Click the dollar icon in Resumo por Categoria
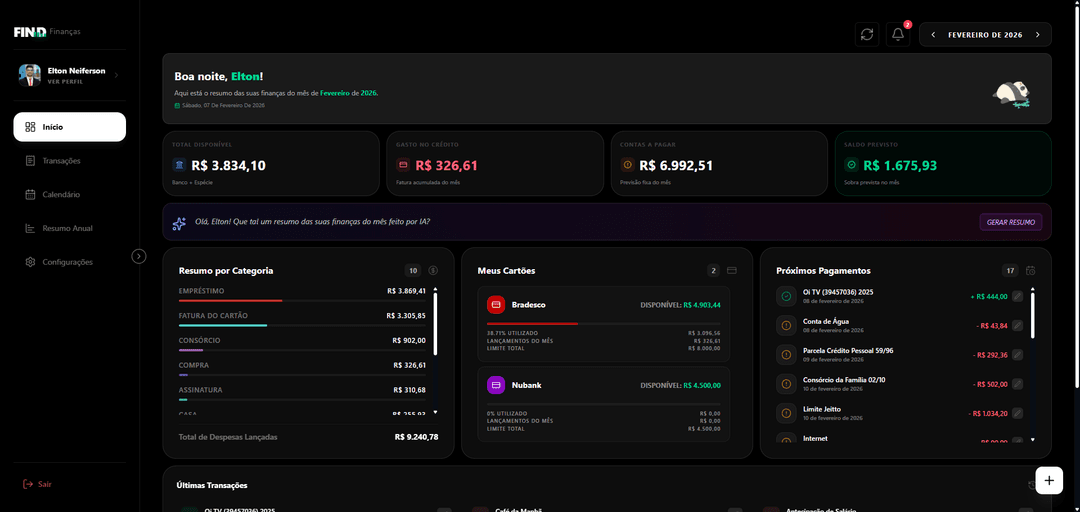This screenshot has height=512, width=1080. pos(433,271)
